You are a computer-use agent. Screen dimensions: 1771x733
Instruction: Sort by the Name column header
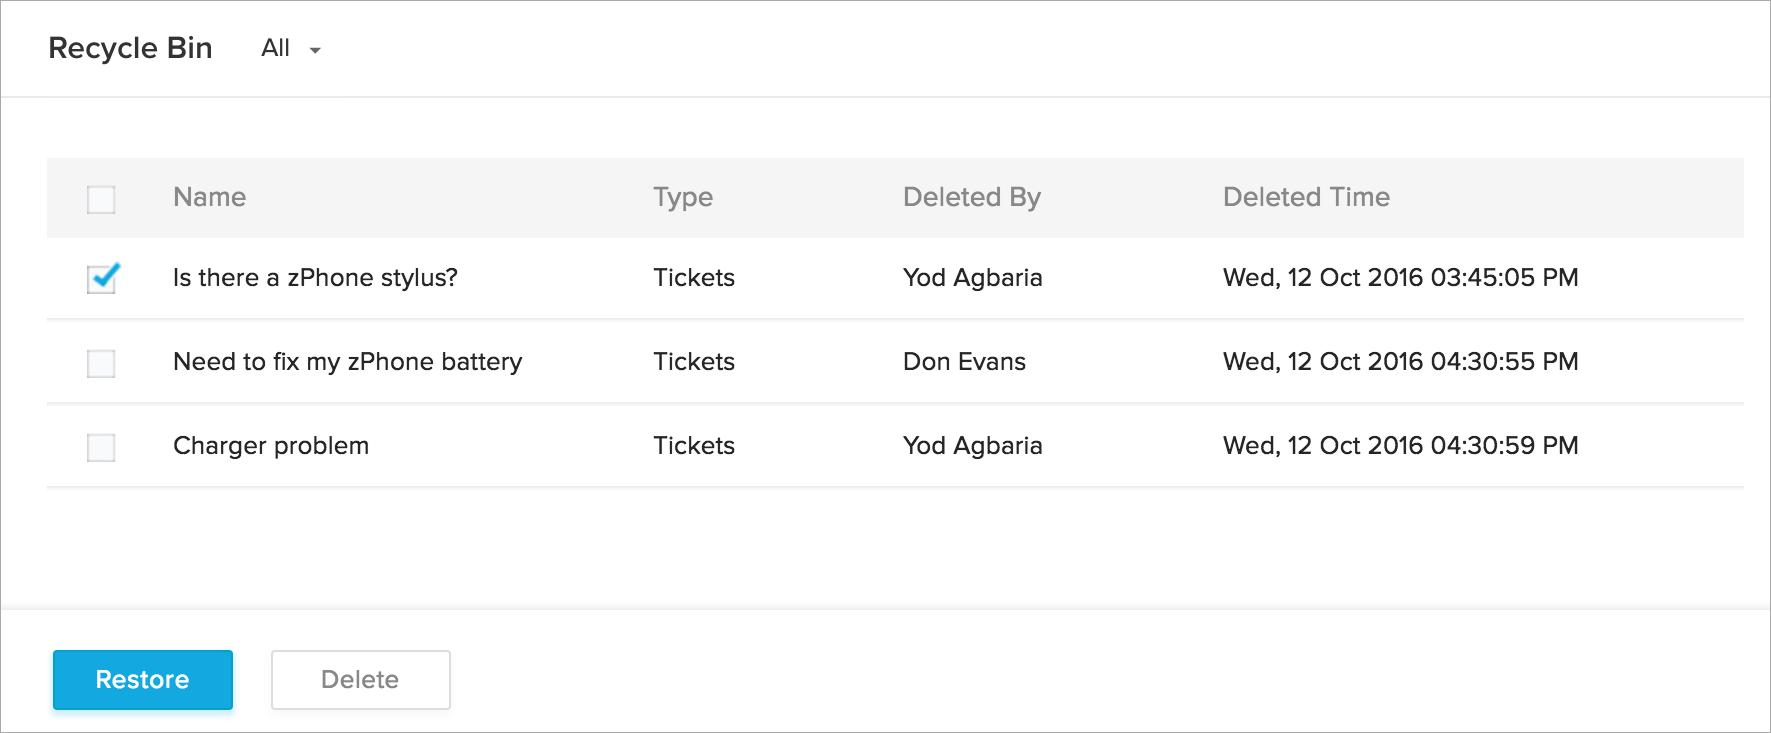coord(209,197)
